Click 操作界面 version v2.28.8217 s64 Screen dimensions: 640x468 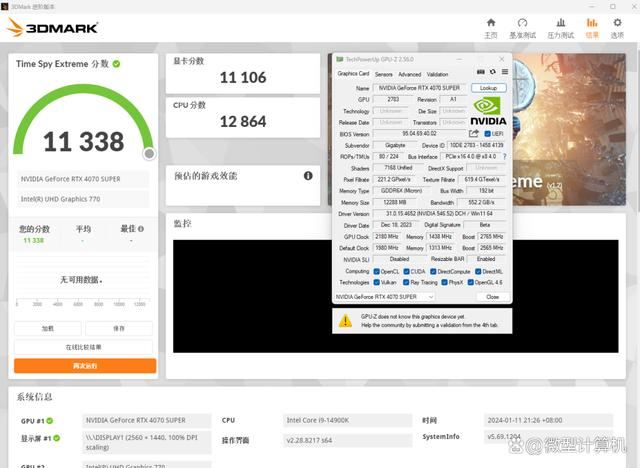click(347, 441)
